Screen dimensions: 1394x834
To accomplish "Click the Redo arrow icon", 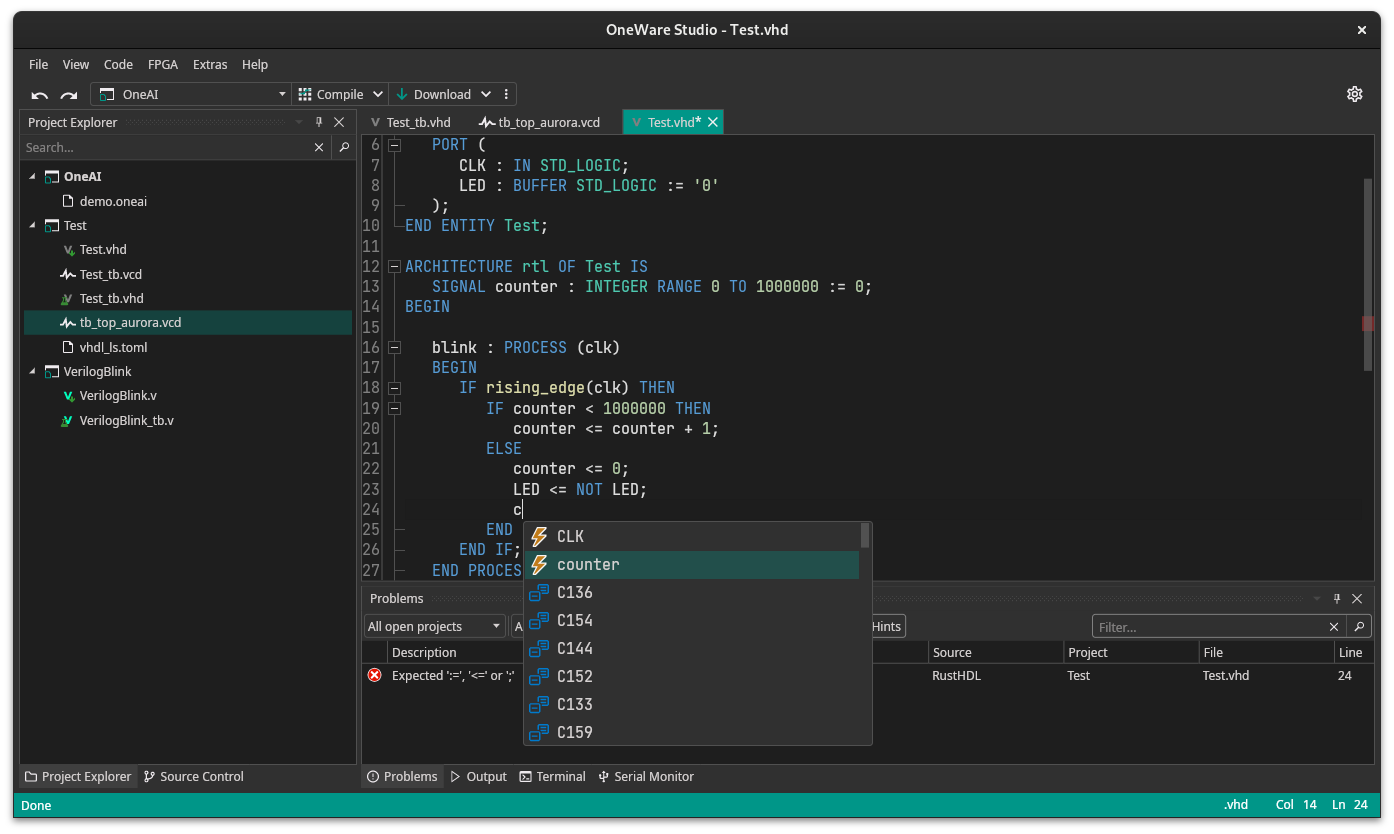I will click(67, 93).
